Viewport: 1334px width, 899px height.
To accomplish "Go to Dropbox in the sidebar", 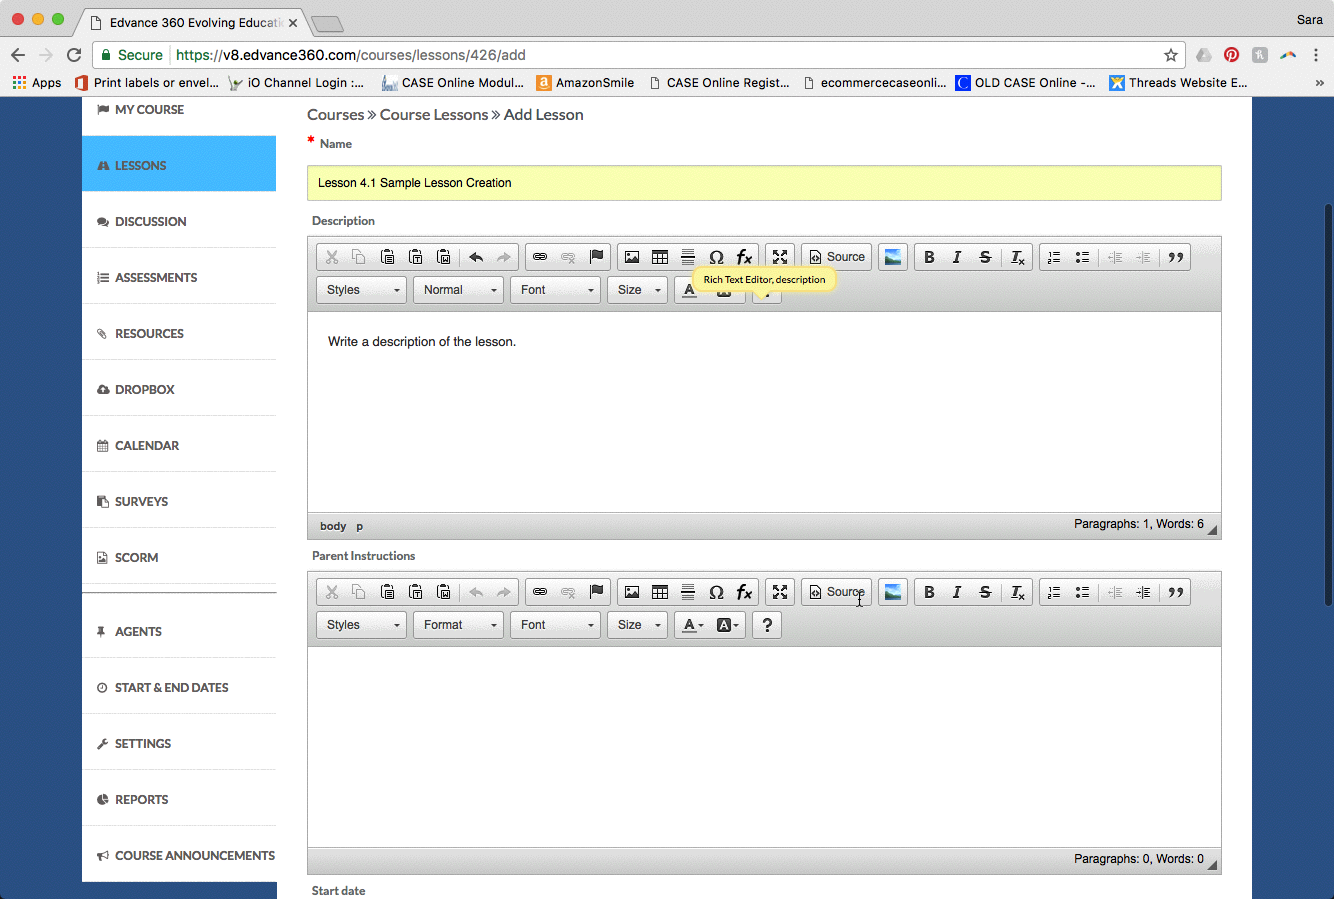I will pyautogui.click(x=145, y=389).
